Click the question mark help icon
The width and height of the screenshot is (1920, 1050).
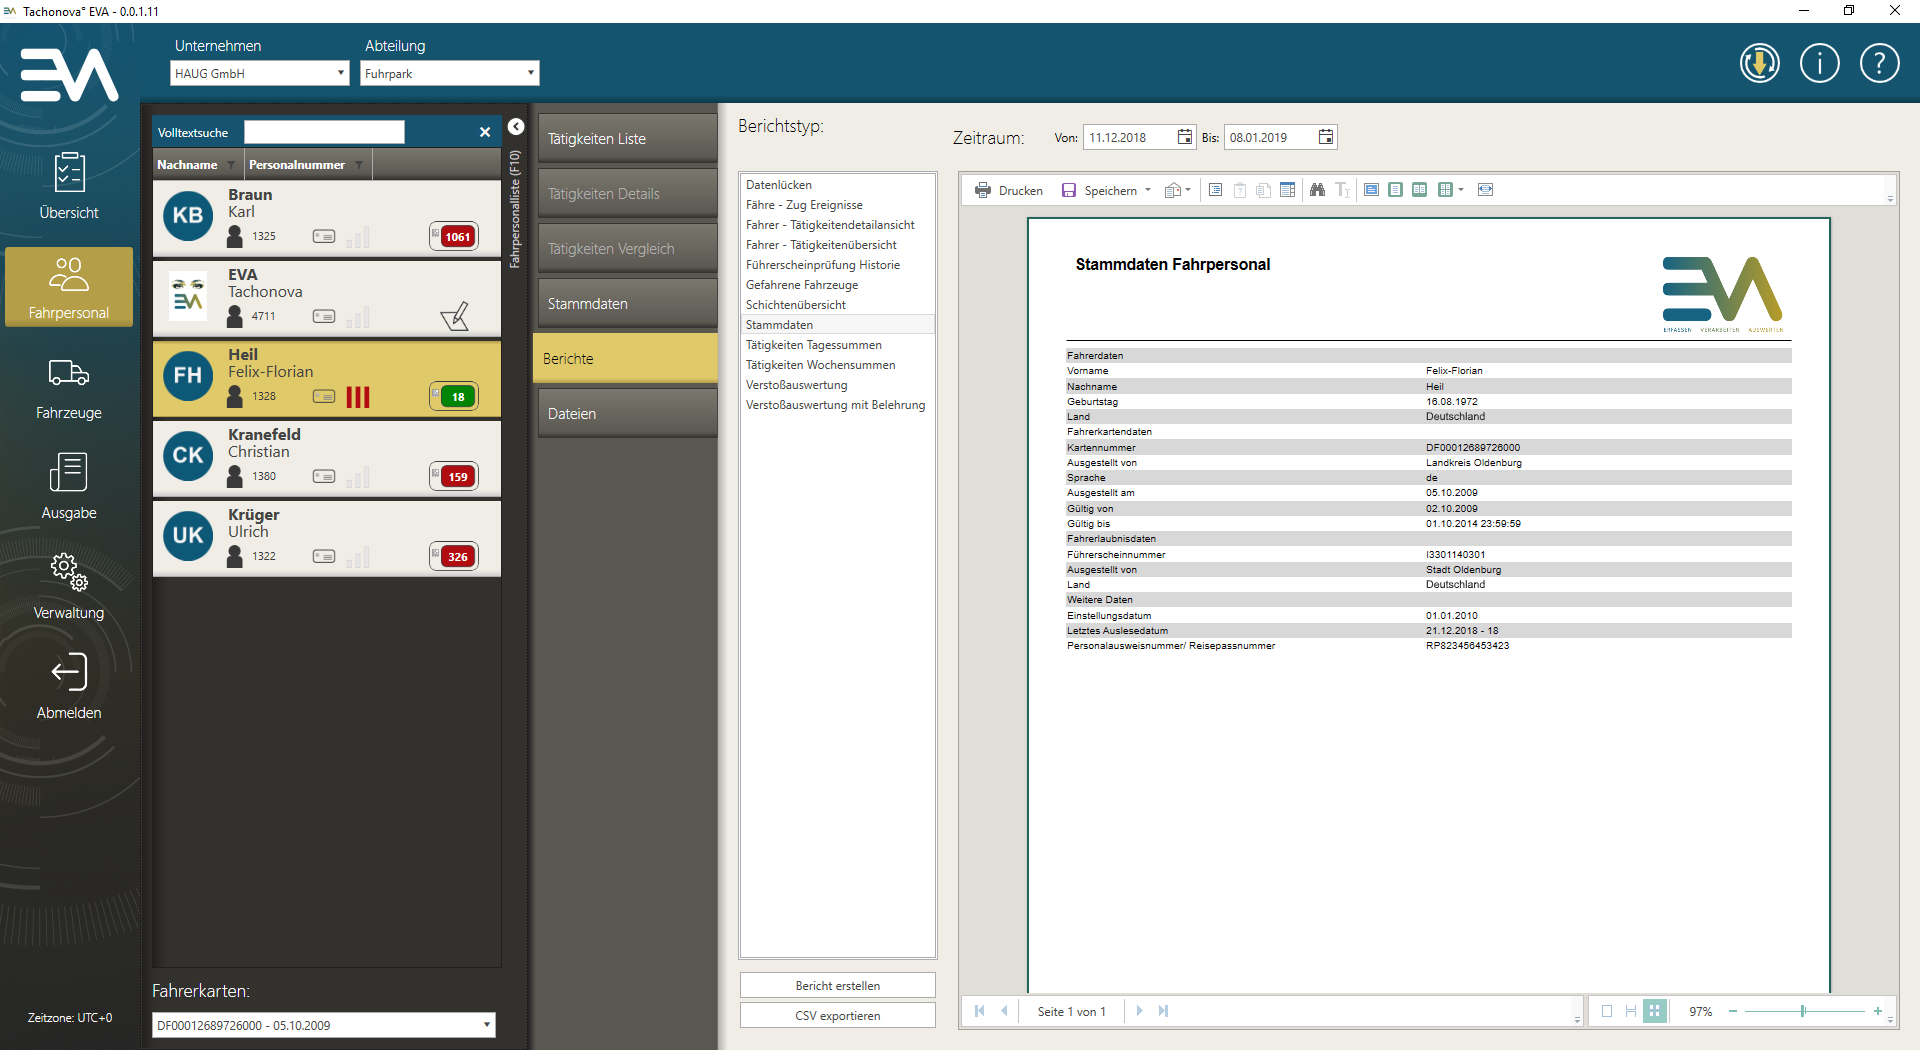click(x=1879, y=64)
